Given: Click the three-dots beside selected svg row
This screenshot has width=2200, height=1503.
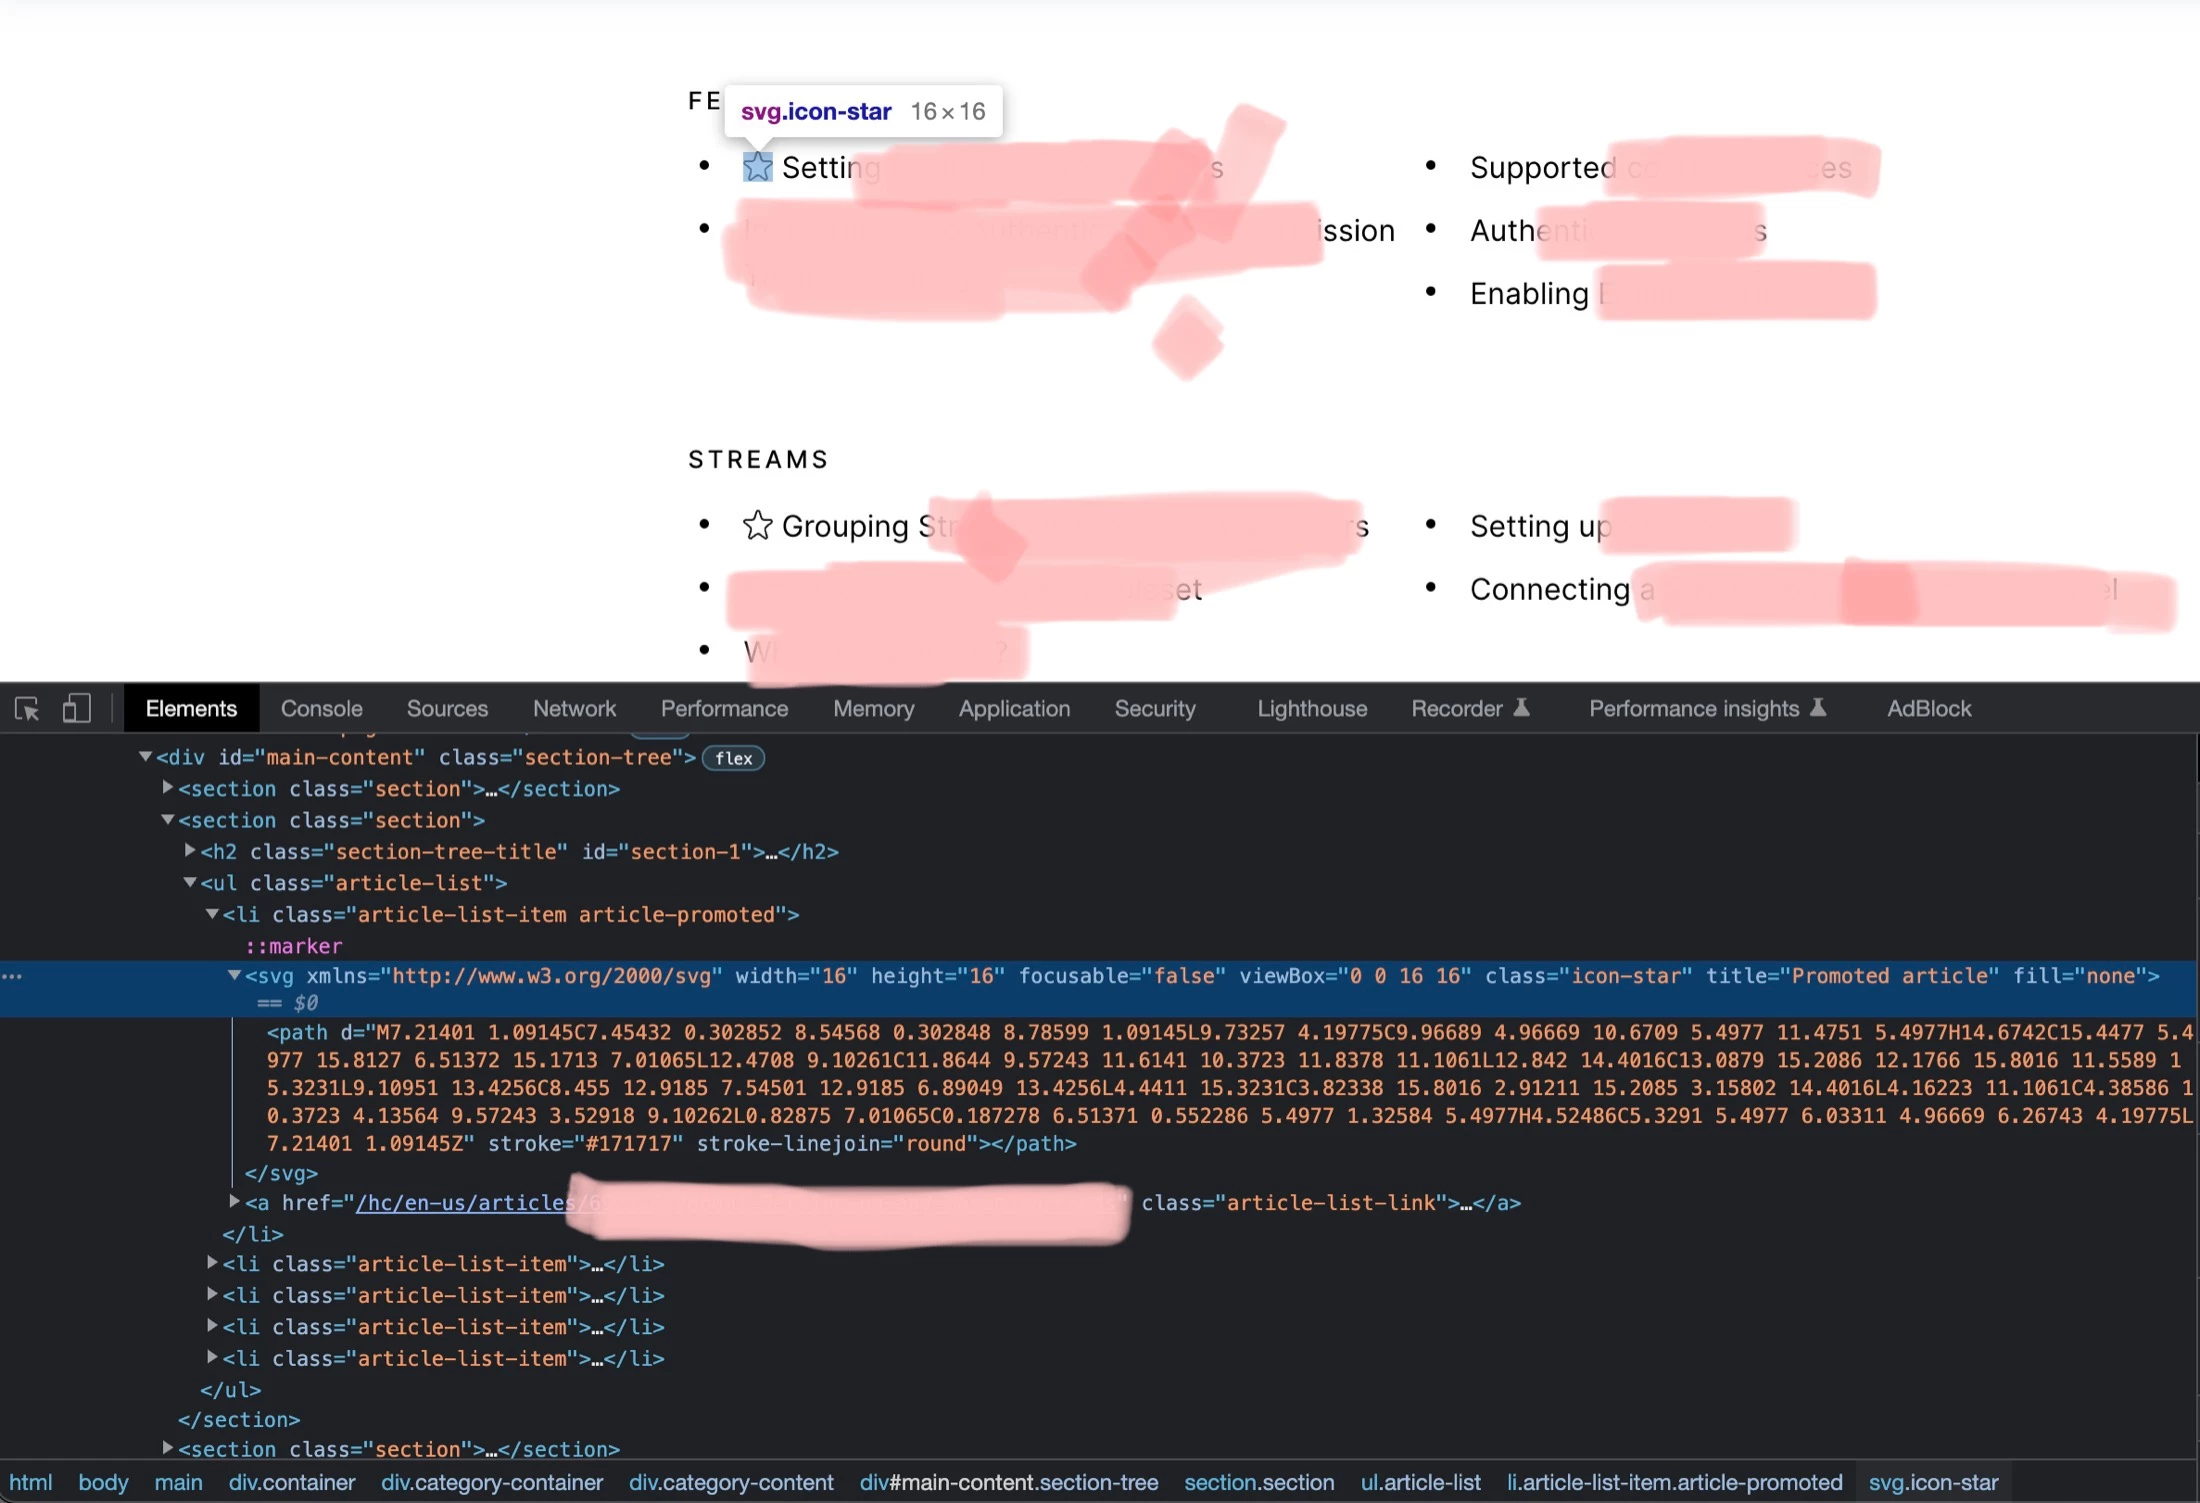Looking at the screenshot, I should [12, 976].
